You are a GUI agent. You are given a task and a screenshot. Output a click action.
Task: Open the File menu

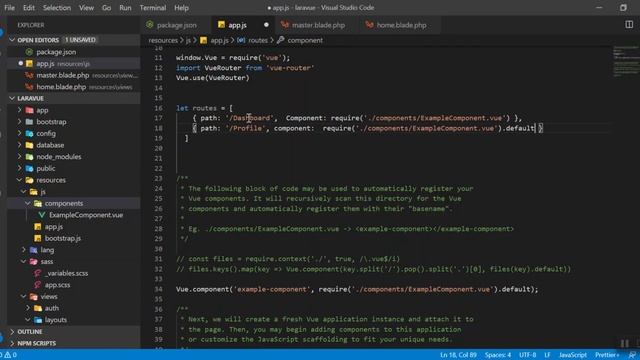[9, 8]
